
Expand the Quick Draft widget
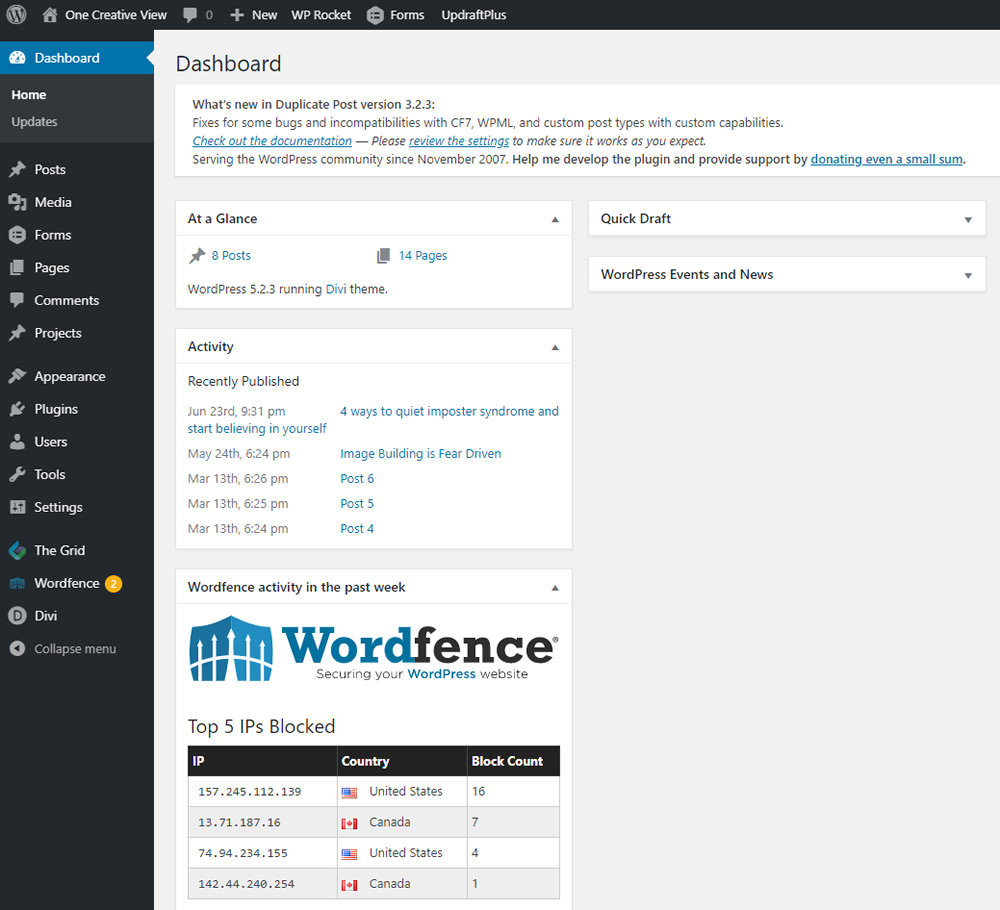point(968,219)
